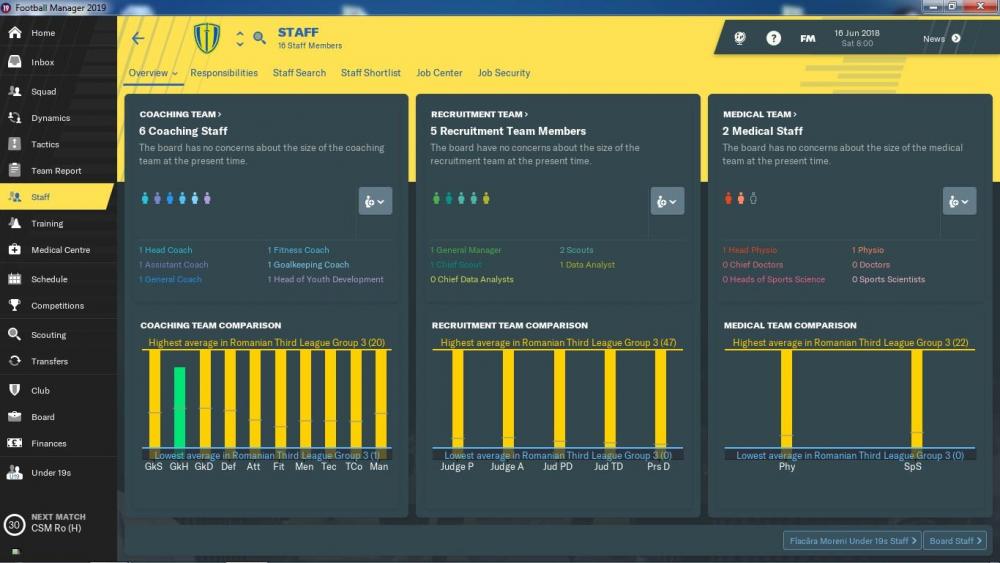The height and width of the screenshot is (563, 1000).
Task: Open coaching team staff actions dropdown
Action: click(x=375, y=201)
